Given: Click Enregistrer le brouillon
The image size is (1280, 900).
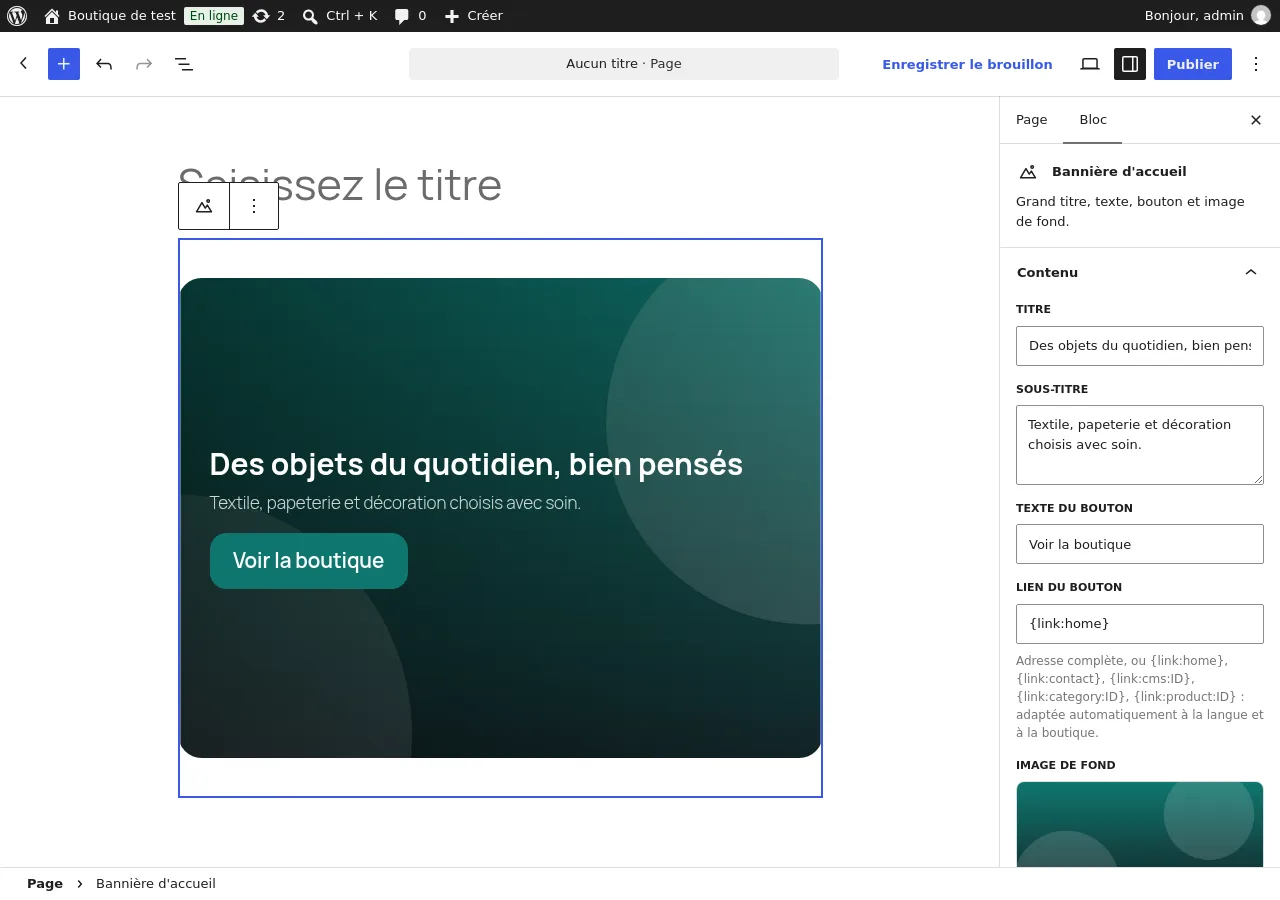Looking at the screenshot, I should pyautogui.click(x=967, y=64).
